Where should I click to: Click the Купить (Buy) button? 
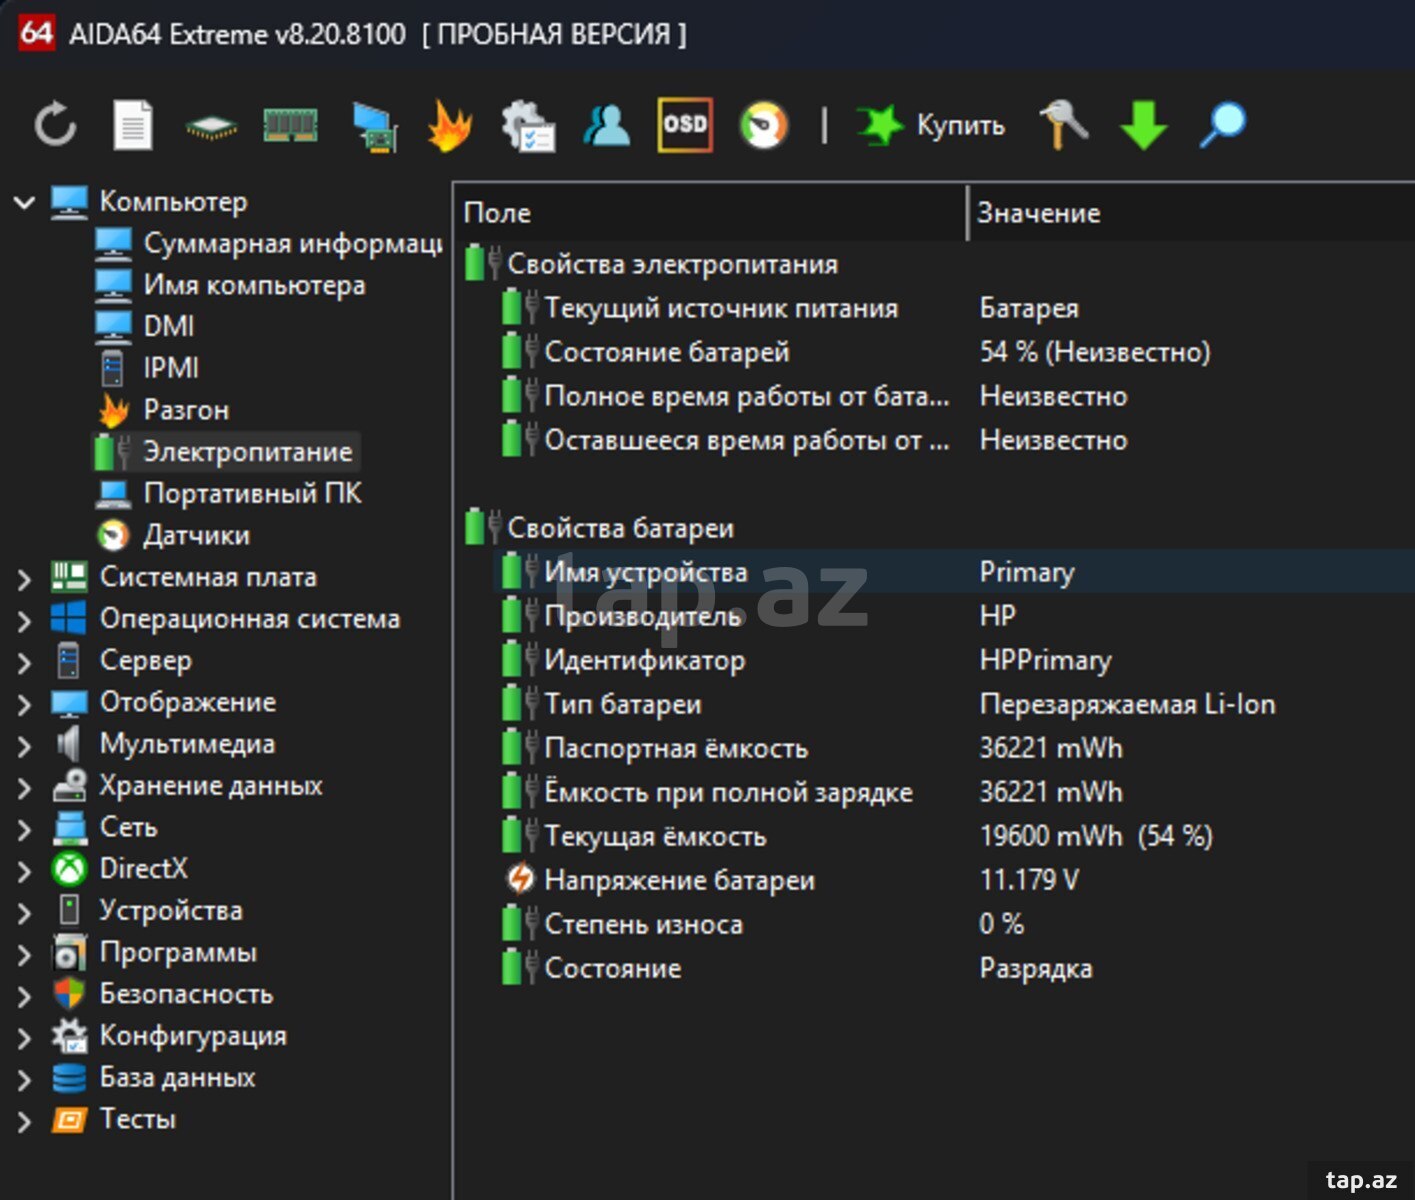click(931, 126)
